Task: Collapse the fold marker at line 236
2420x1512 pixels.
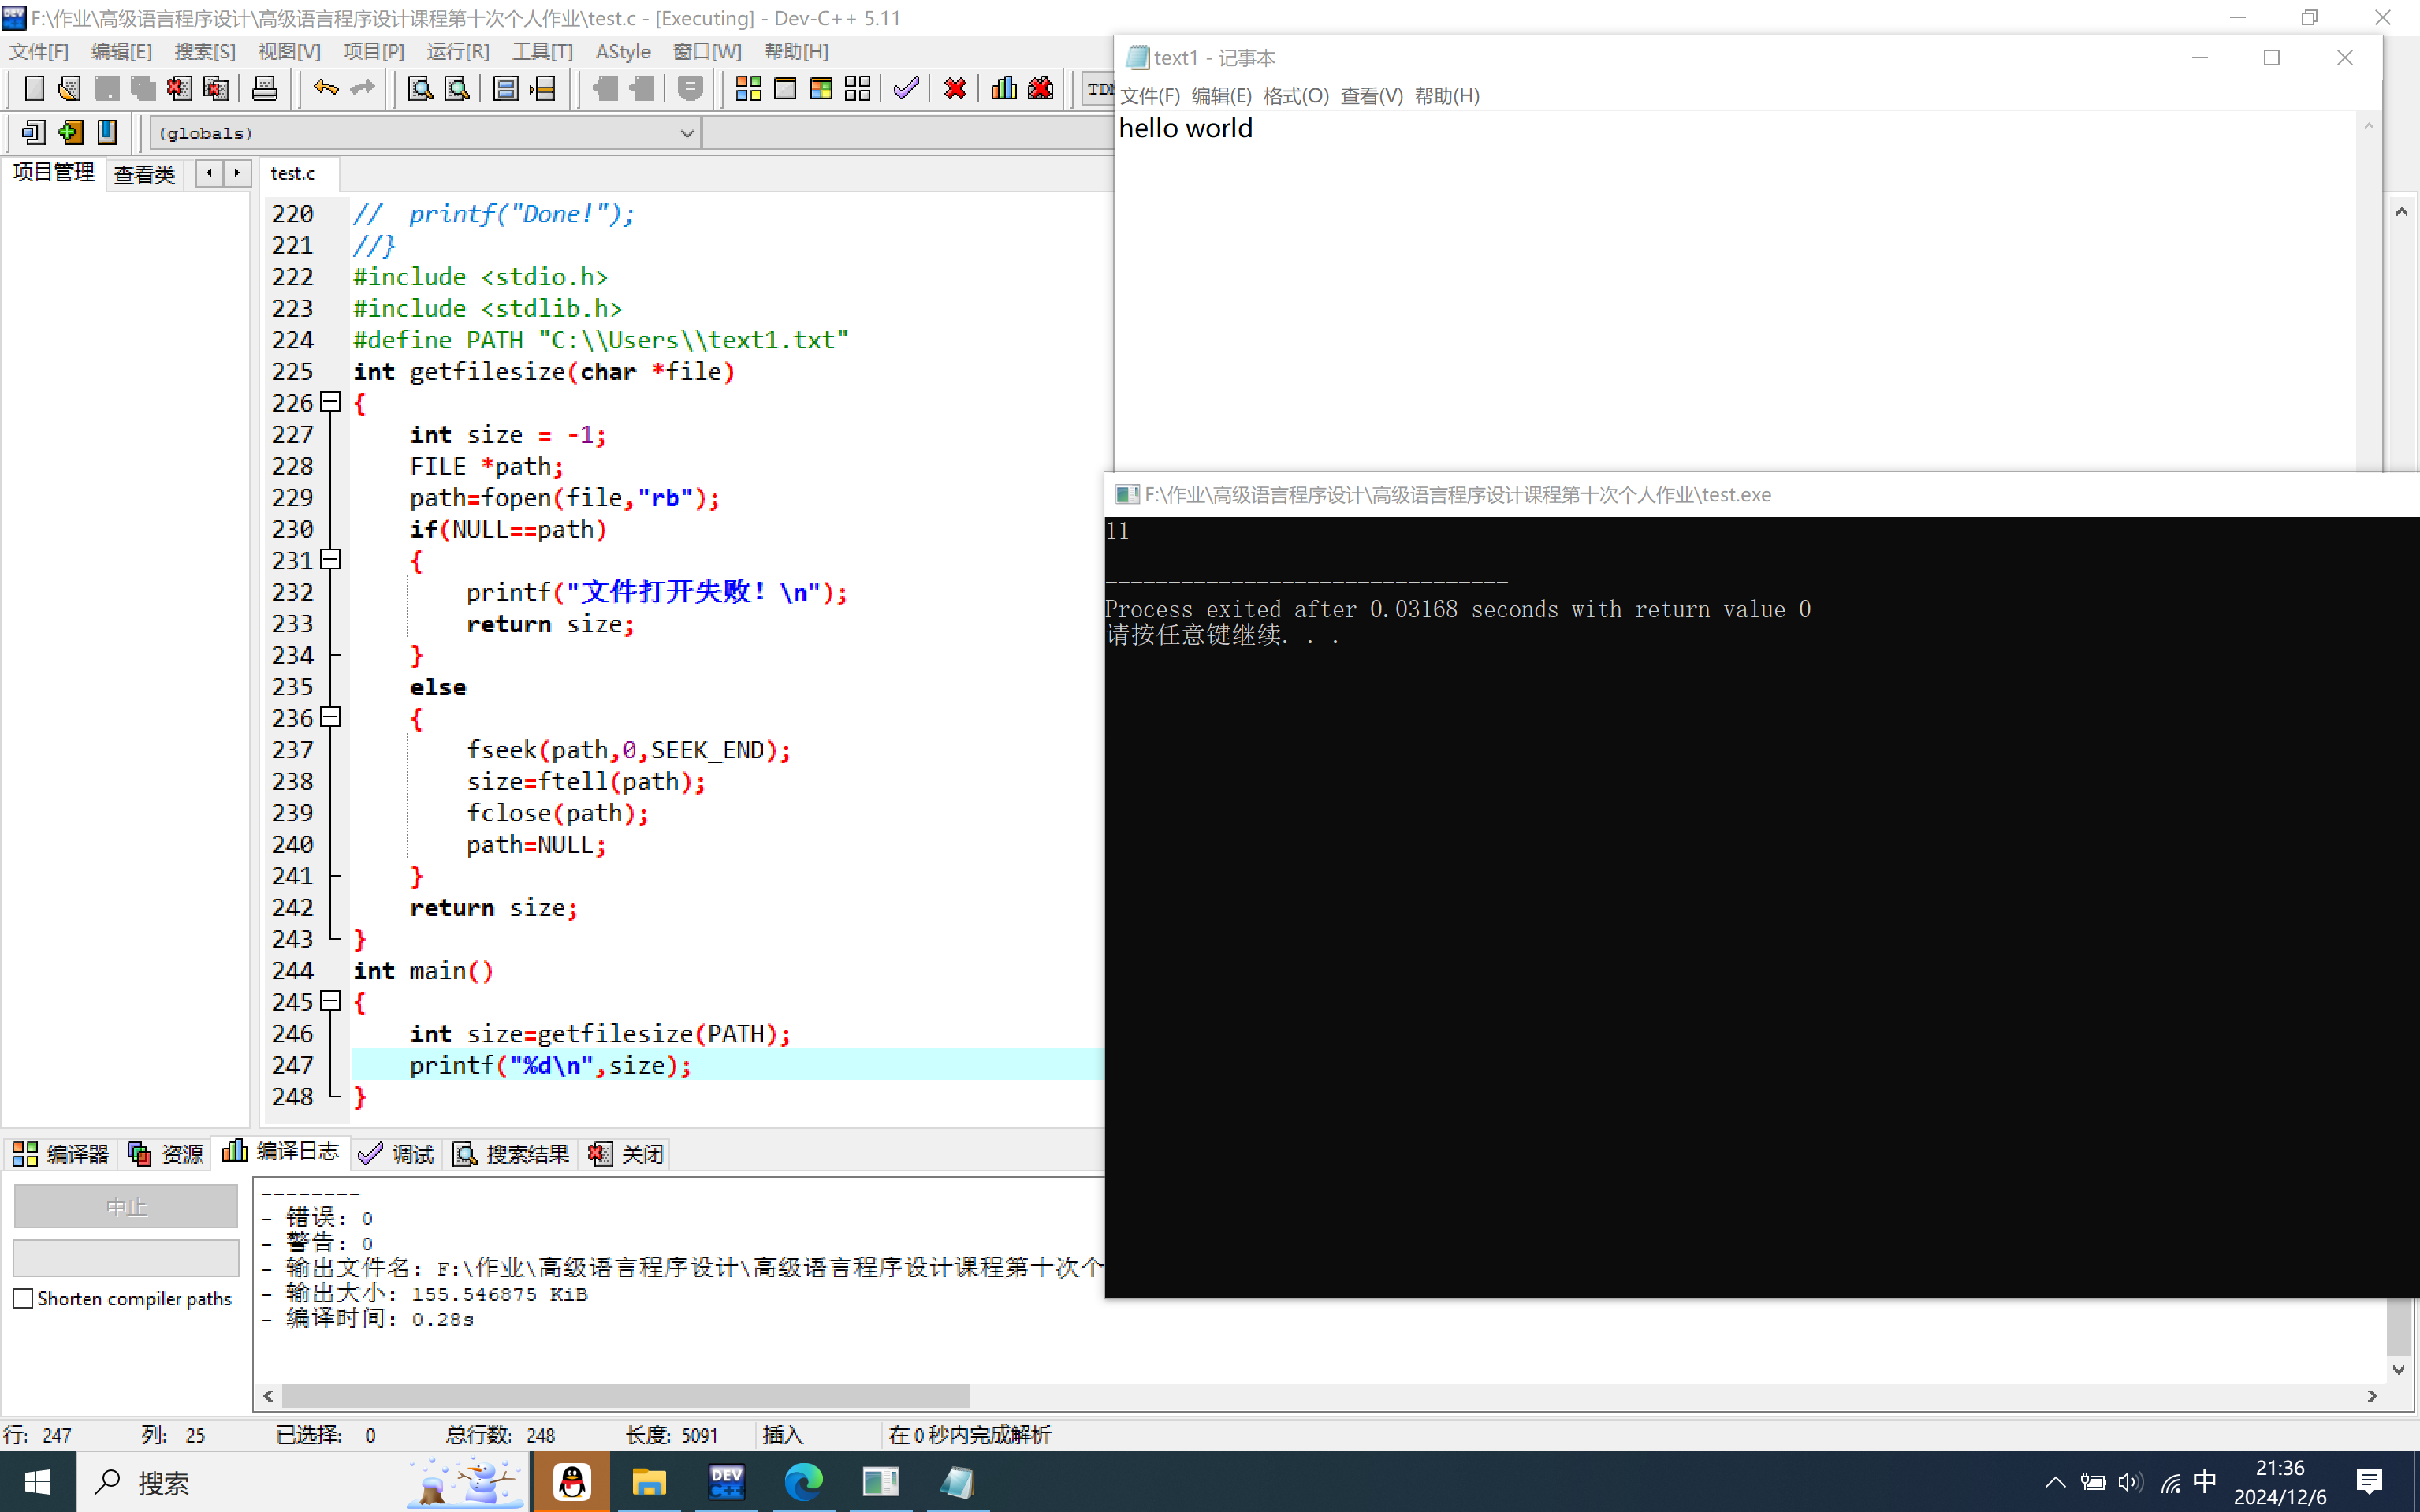Action: [x=330, y=717]
